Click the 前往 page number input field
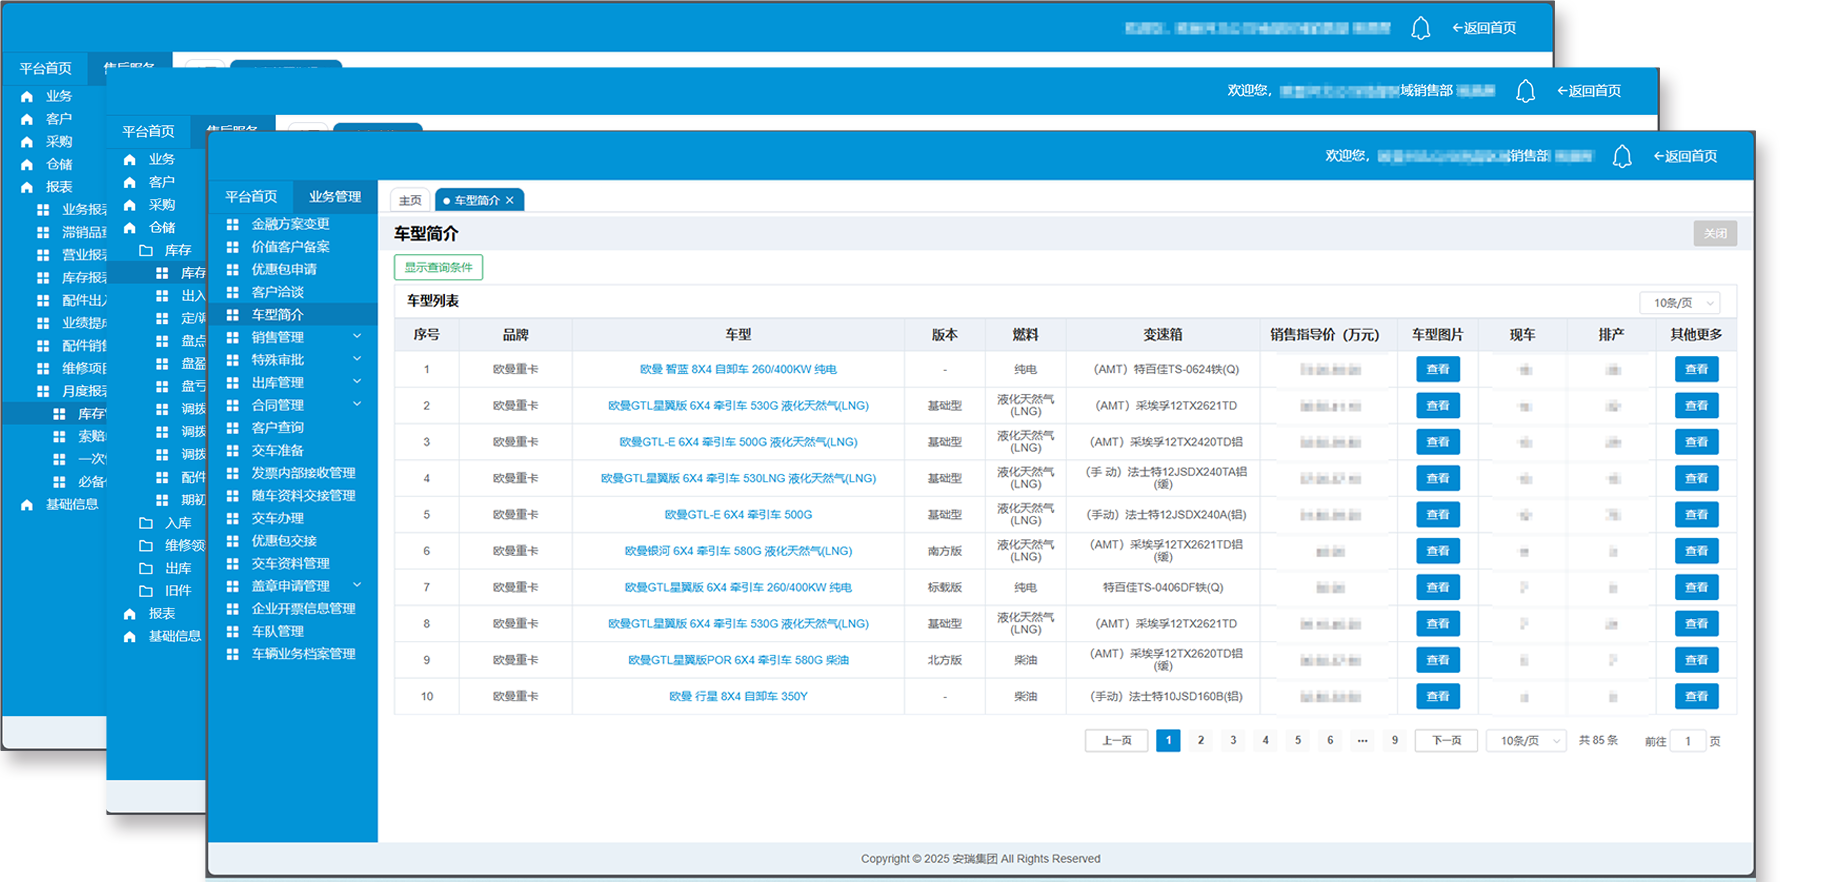The width and height of the screenshot is (1842, 882). click(x=1688, y=742)
